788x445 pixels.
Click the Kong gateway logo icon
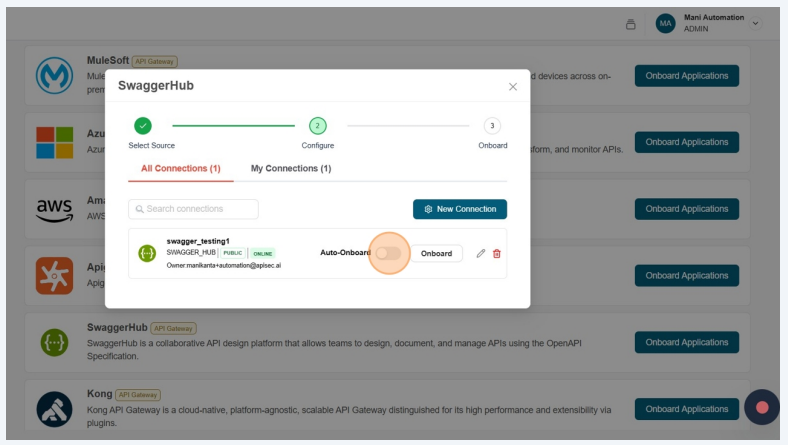[x=54, y=408]
